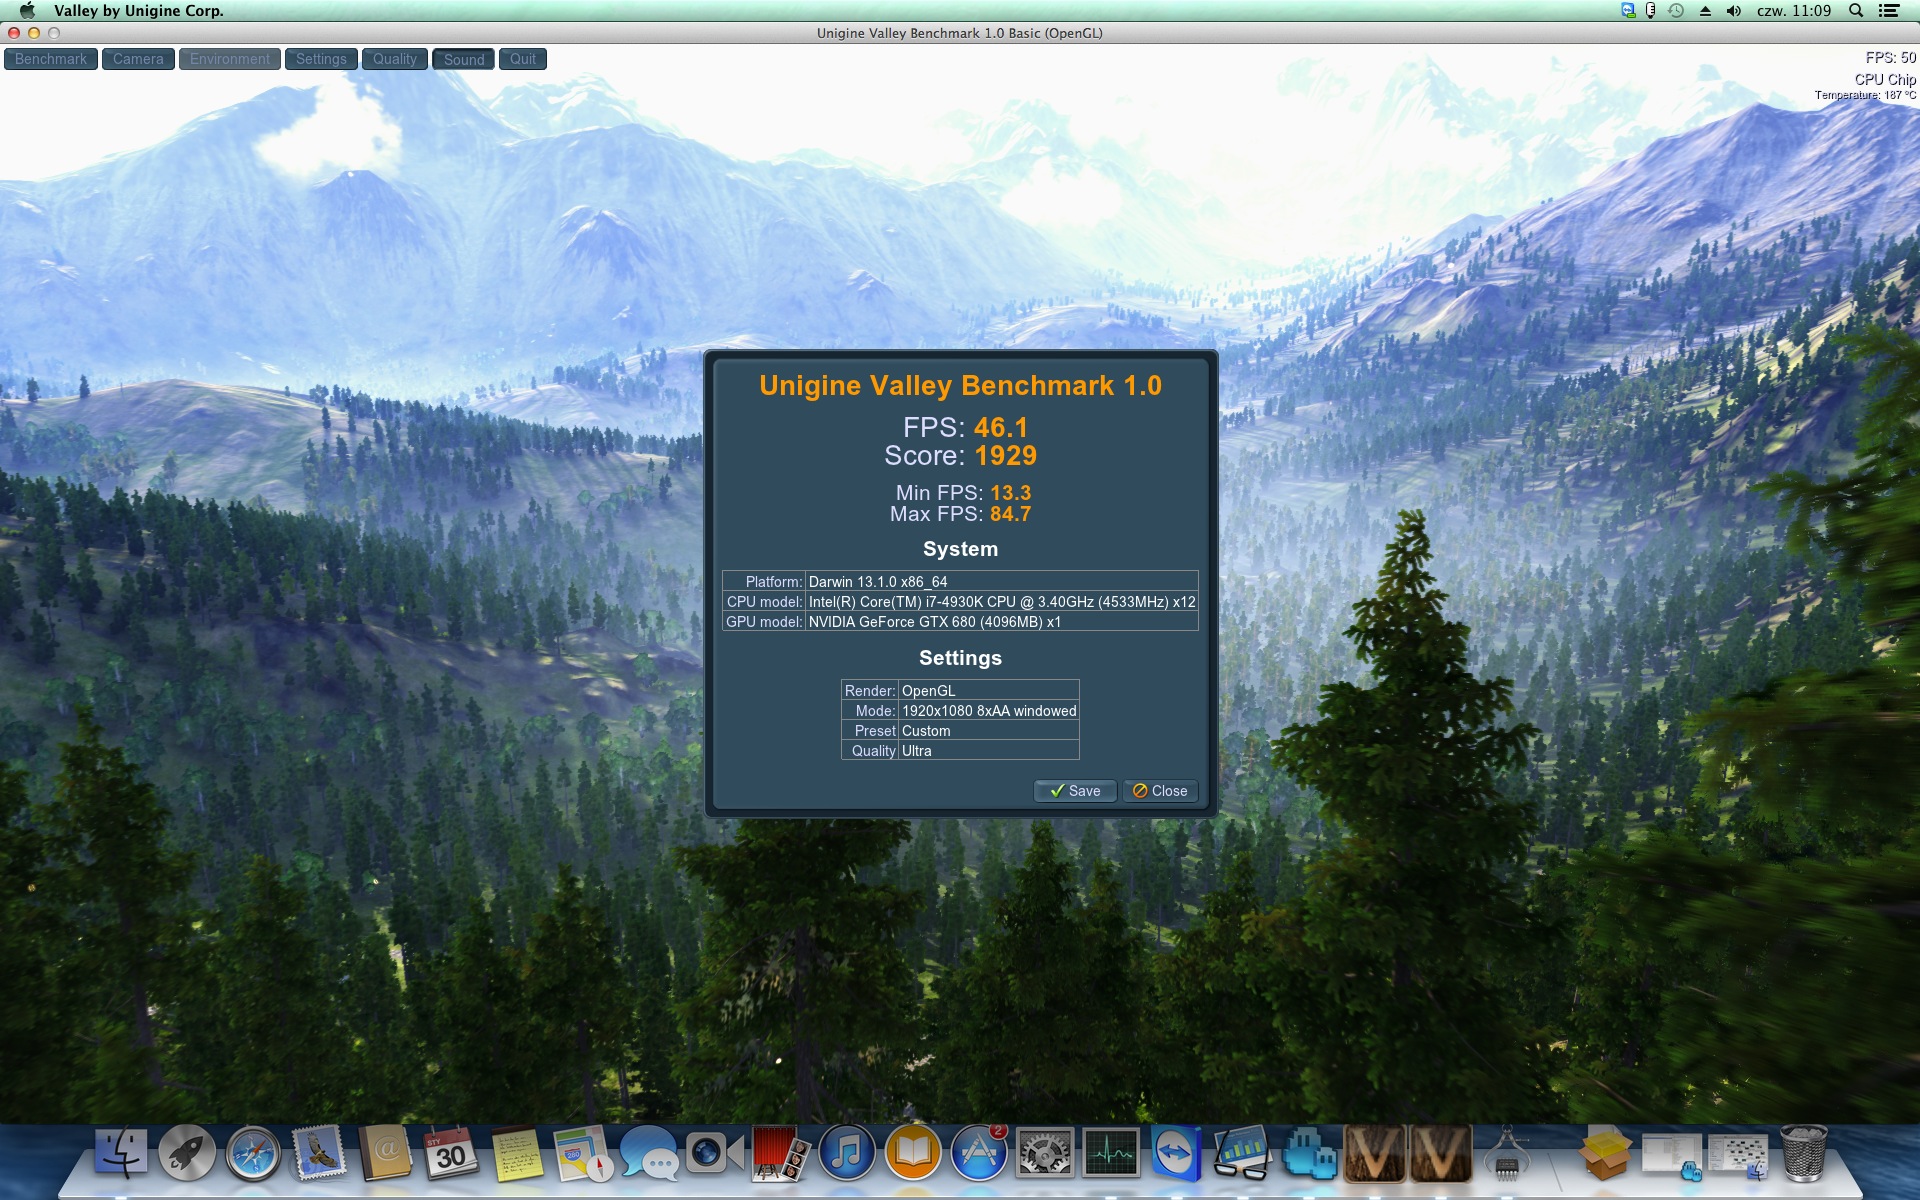Open Safari from the Dock
The image size is (1920, 1200).
point(253,1153)
